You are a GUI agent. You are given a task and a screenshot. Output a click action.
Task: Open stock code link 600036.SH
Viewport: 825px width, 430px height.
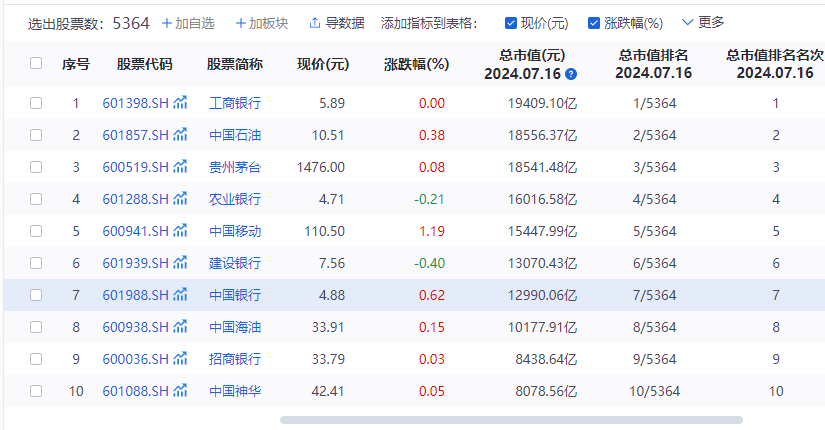click(135, 359)
